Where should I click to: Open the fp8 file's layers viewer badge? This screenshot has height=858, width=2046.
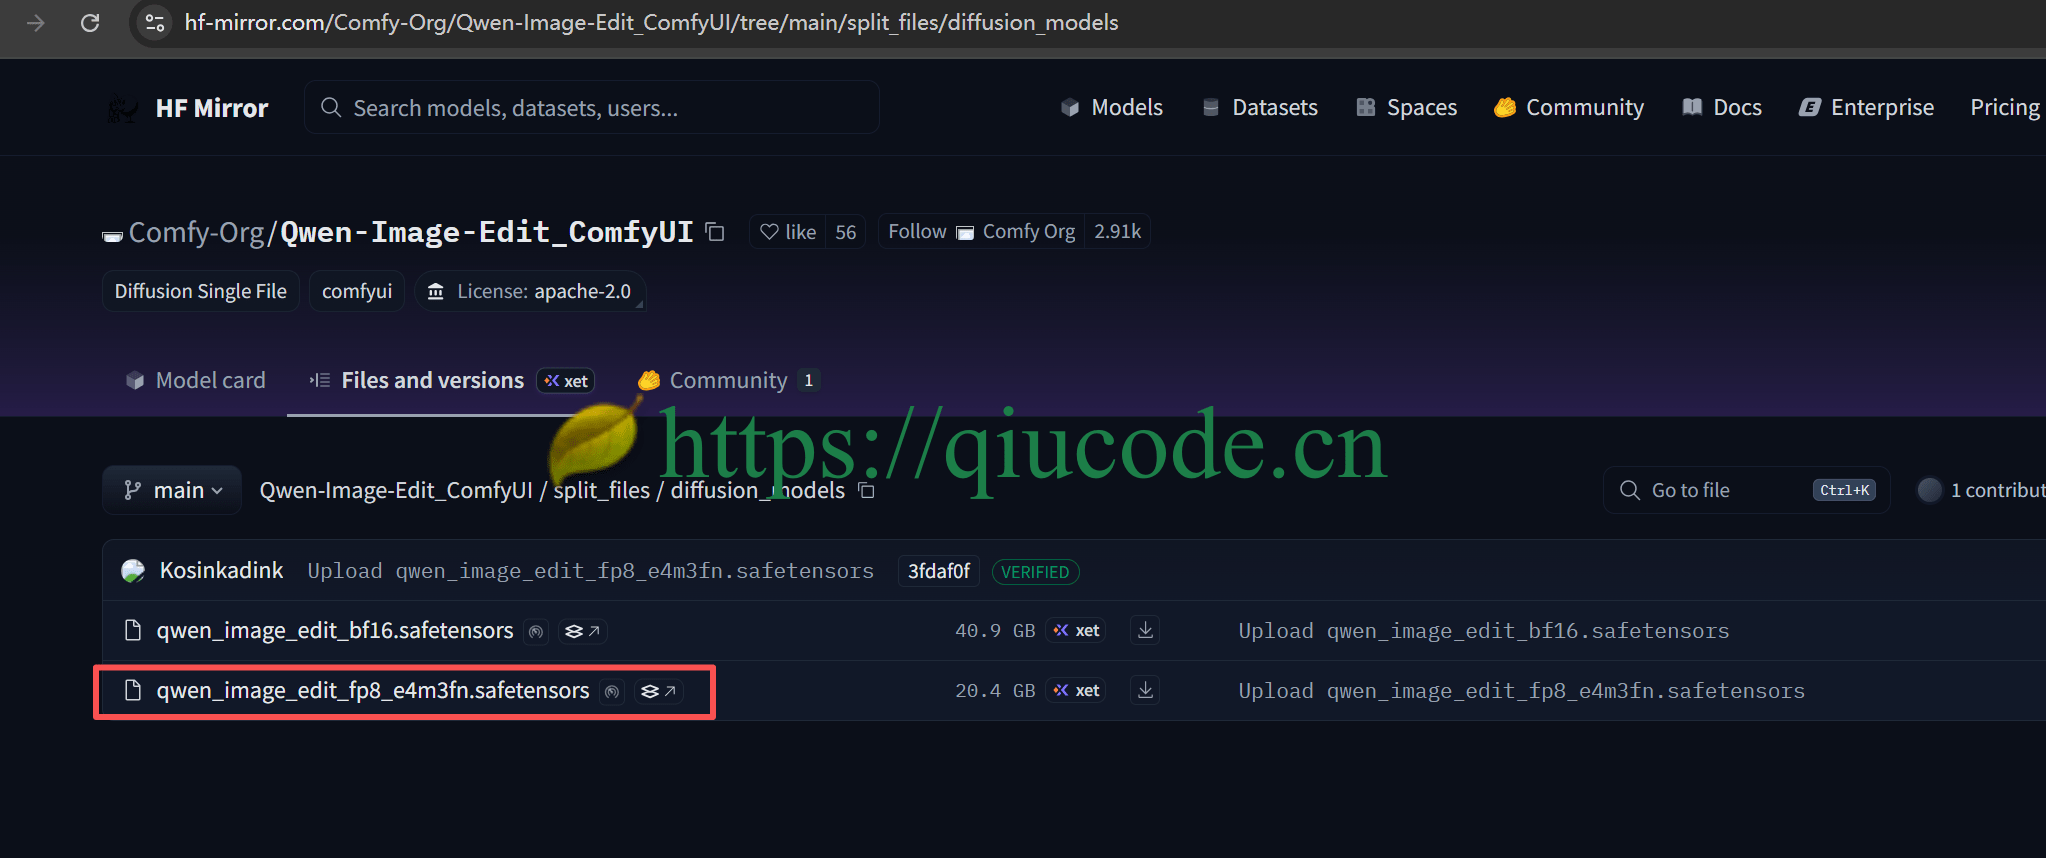(x=658, y=691)
